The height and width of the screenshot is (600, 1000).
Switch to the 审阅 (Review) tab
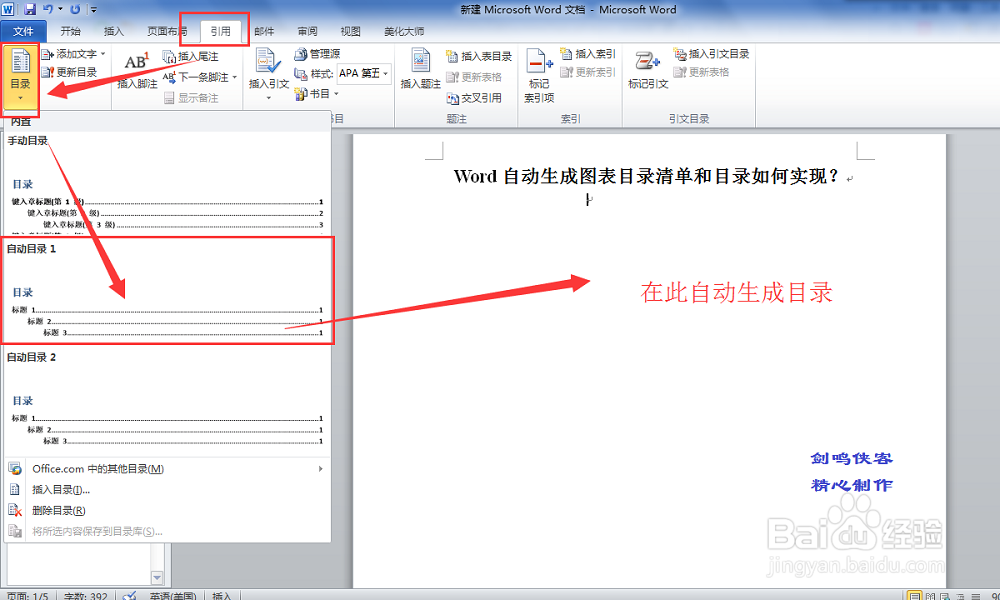point(307,31)
